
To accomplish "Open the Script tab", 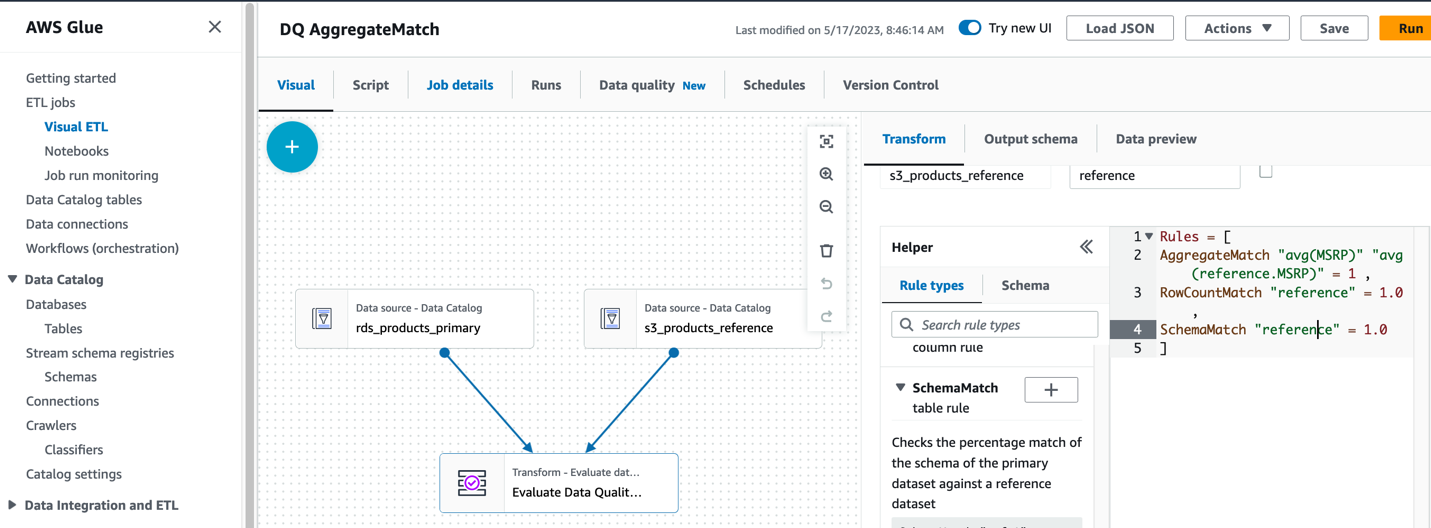I will tap(371, 85).
